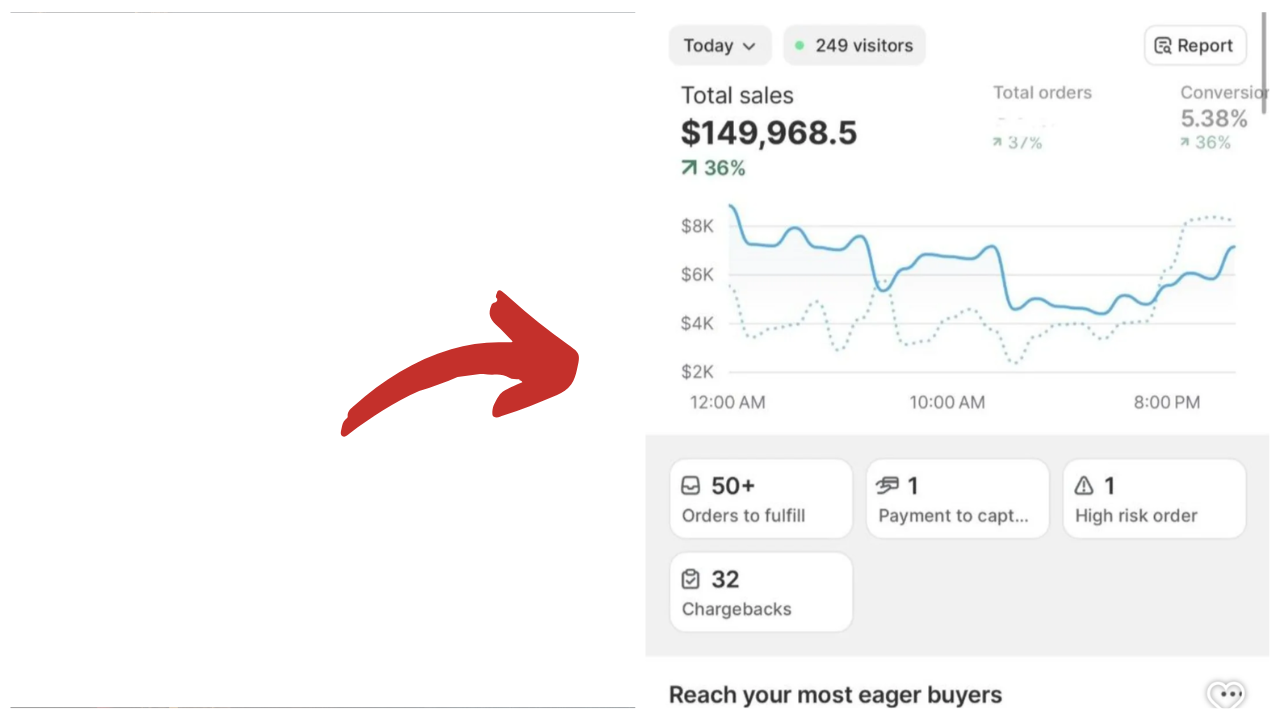Click the clipboard icon on Chargebacks

(691, 579)
